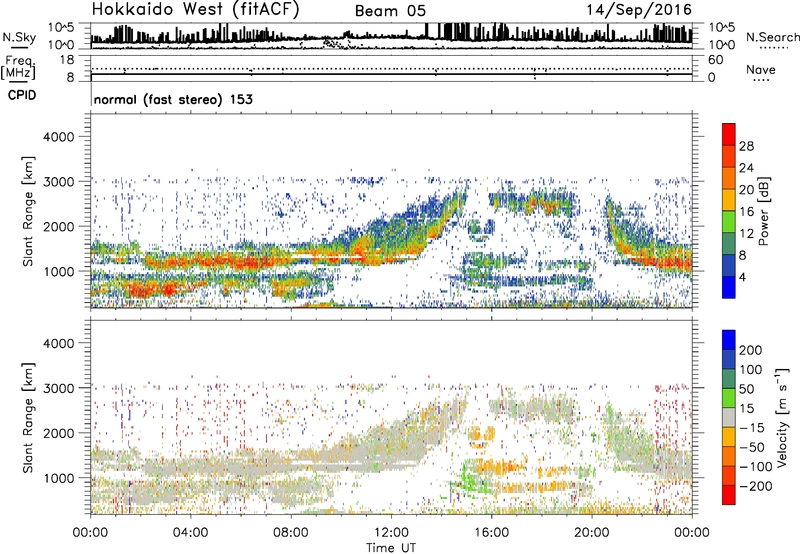
Task: Select the 'Slant Range [km]' label of power panel
Action: [x=28, y=211]
